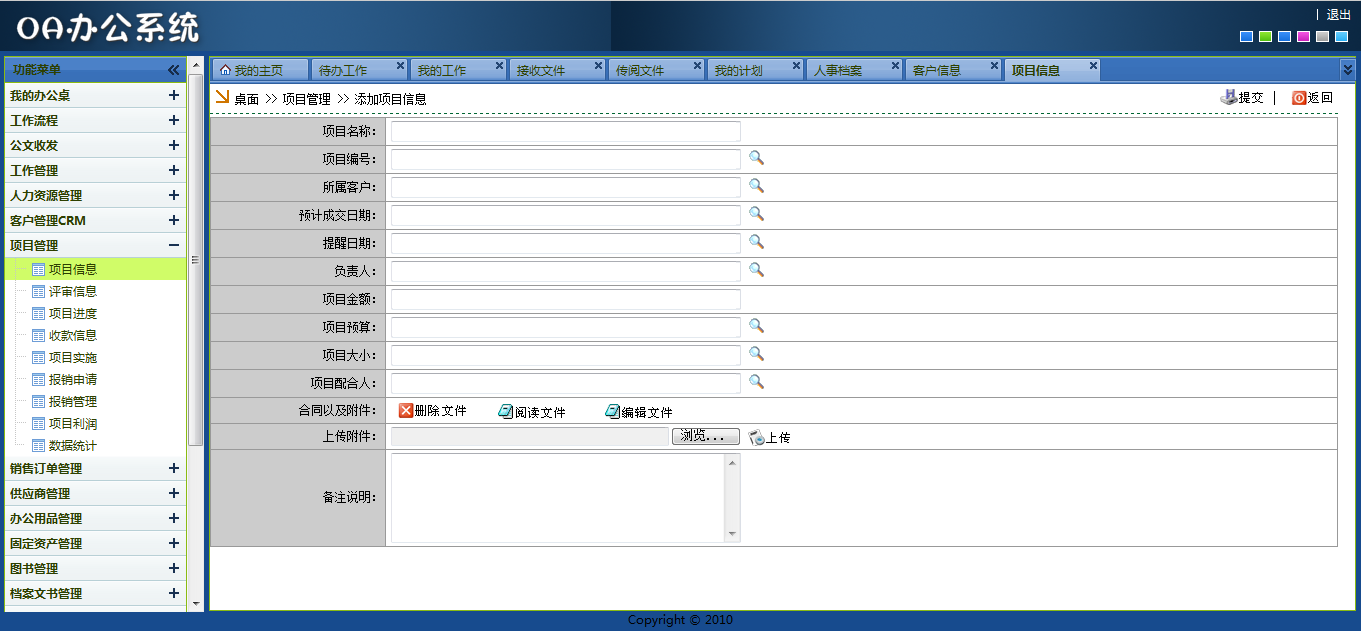Close the 客户信息 tab

pos(994,66)
